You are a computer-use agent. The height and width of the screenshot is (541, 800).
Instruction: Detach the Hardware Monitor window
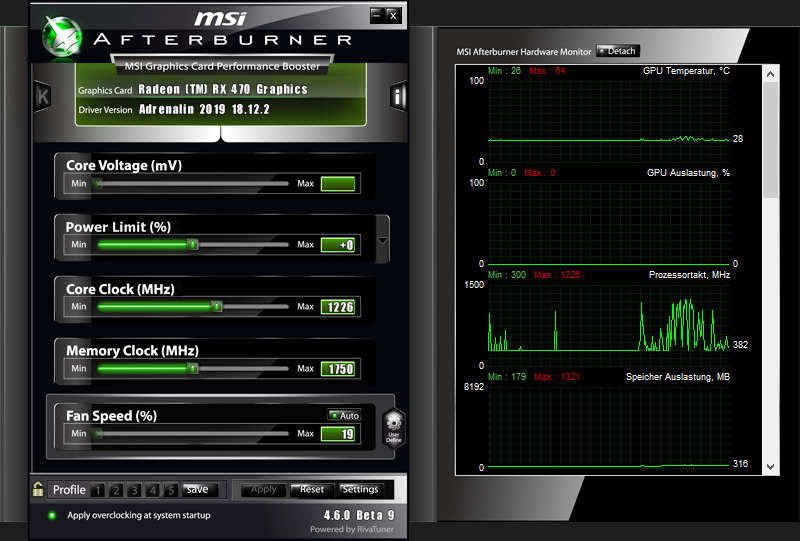pyautogui.click(x=617, y=51)
